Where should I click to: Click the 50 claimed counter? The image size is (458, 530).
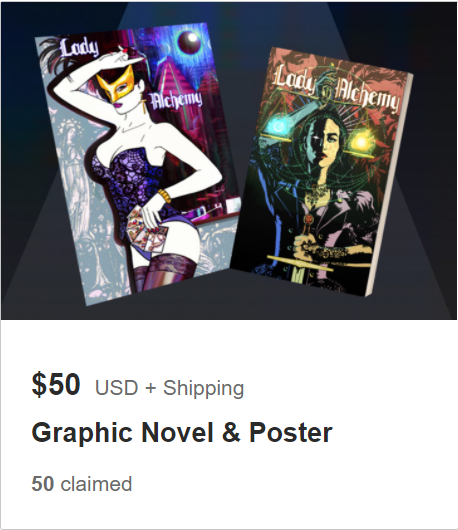pos(81,484)
